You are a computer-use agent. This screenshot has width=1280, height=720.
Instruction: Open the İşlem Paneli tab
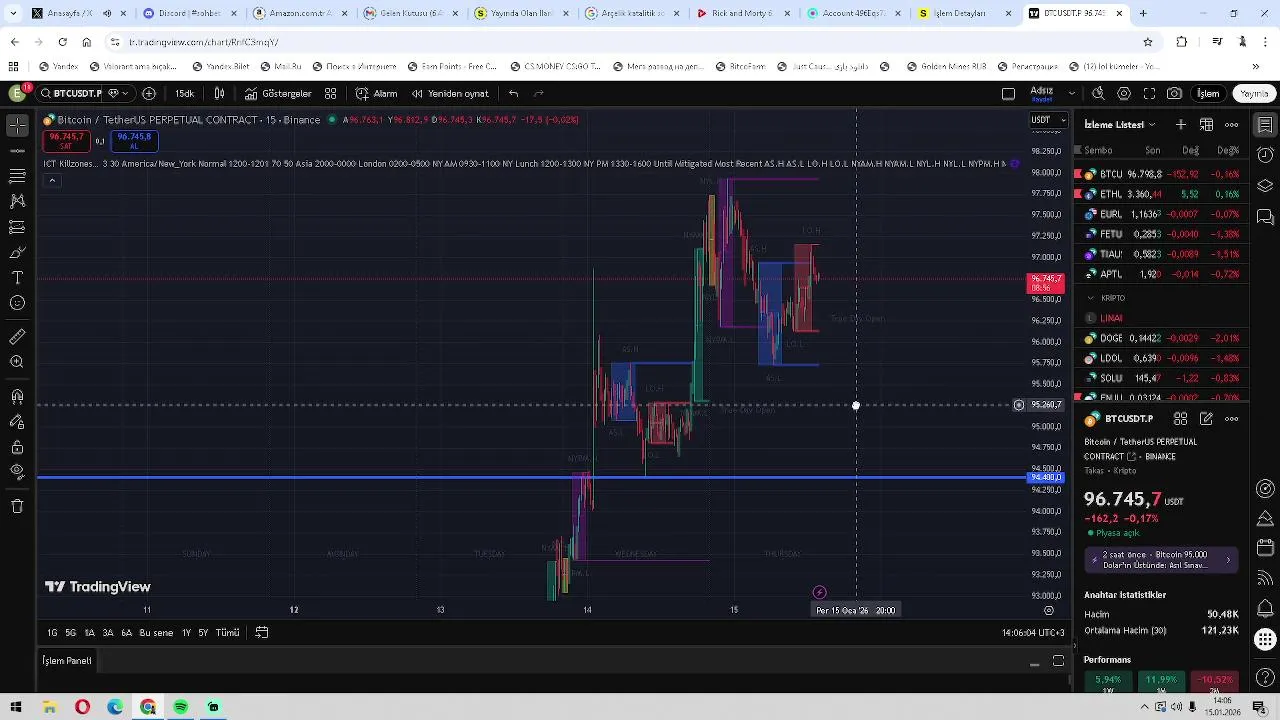[x=67, y=660]
